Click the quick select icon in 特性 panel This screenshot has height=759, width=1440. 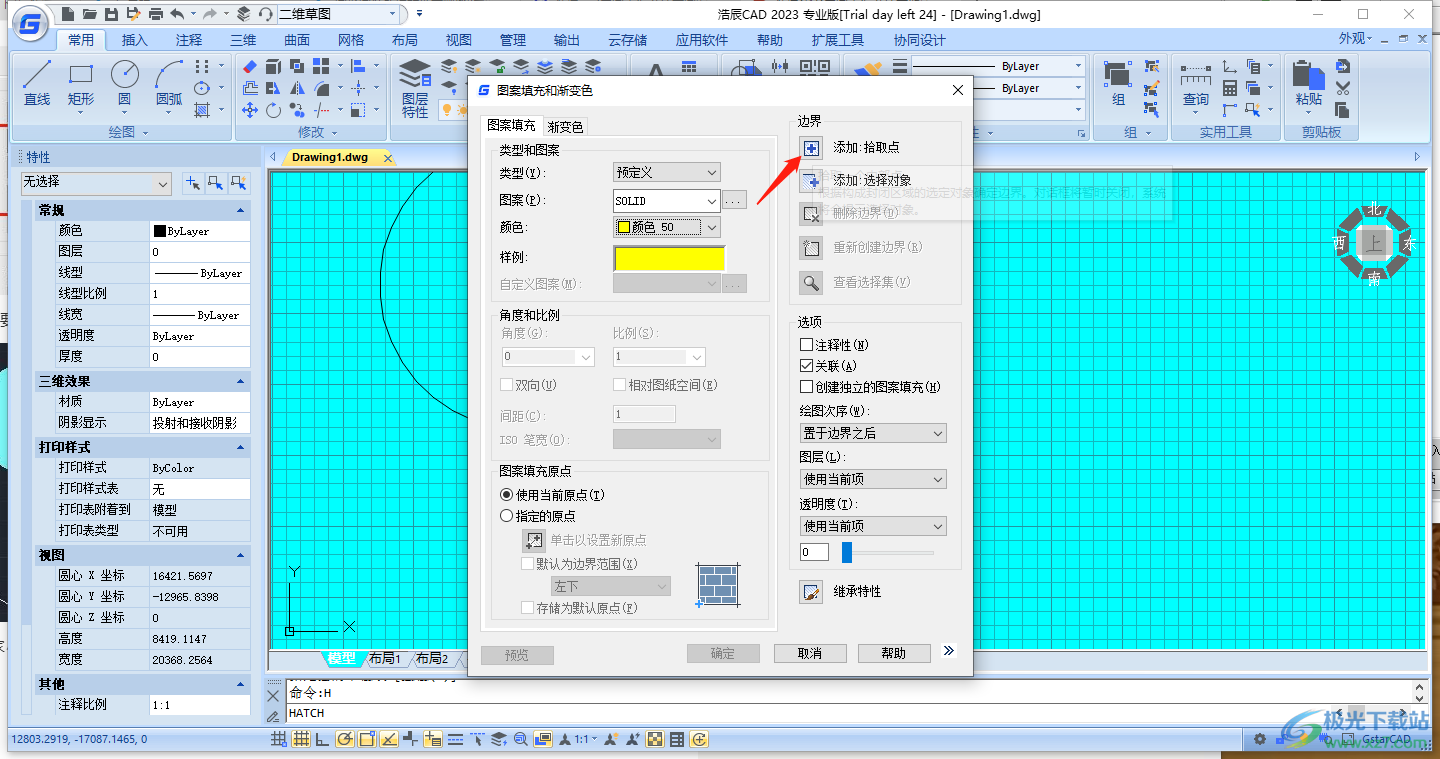[x=238, y=183]
